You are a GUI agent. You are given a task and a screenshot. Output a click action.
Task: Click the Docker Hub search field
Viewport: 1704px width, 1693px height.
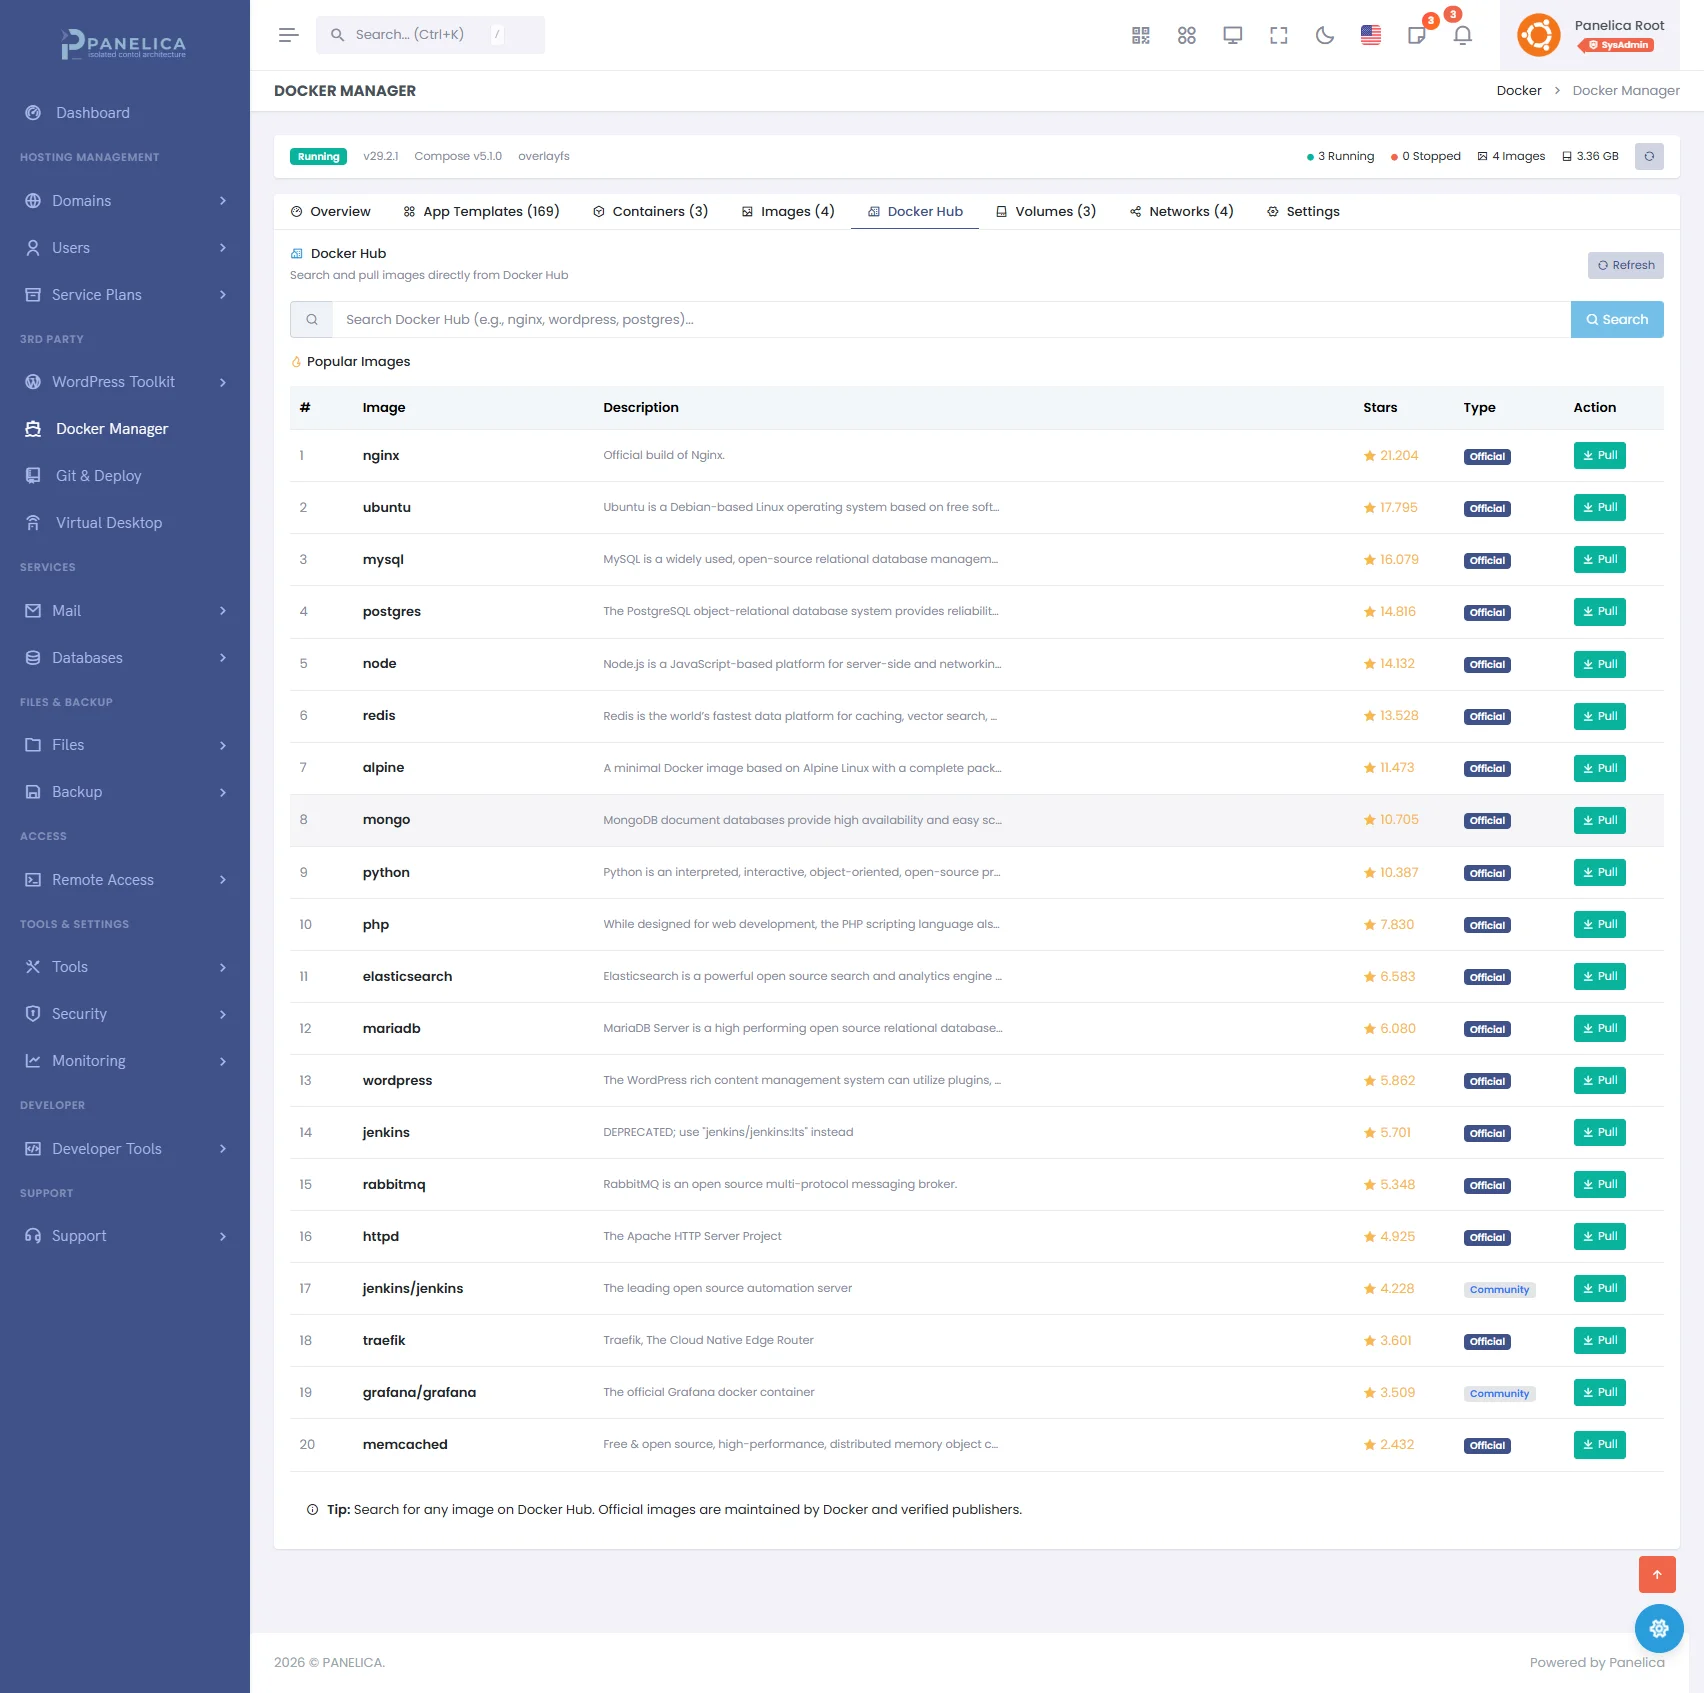point(950,319)
